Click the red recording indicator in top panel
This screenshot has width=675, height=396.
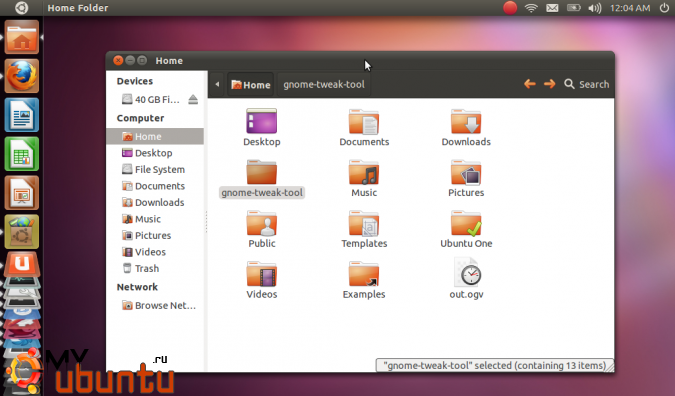[510, 8]
